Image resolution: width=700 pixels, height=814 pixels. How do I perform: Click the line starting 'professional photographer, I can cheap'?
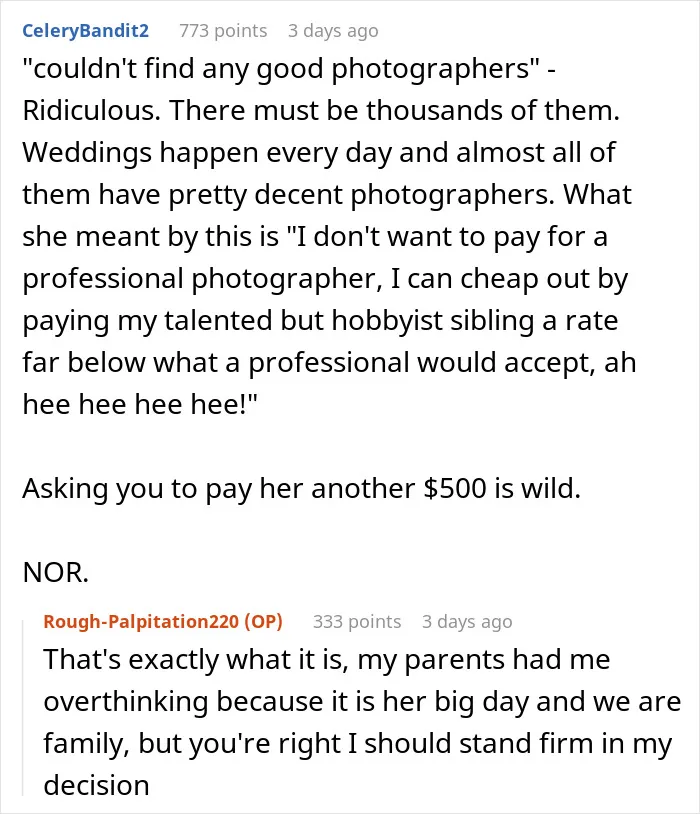325,279
